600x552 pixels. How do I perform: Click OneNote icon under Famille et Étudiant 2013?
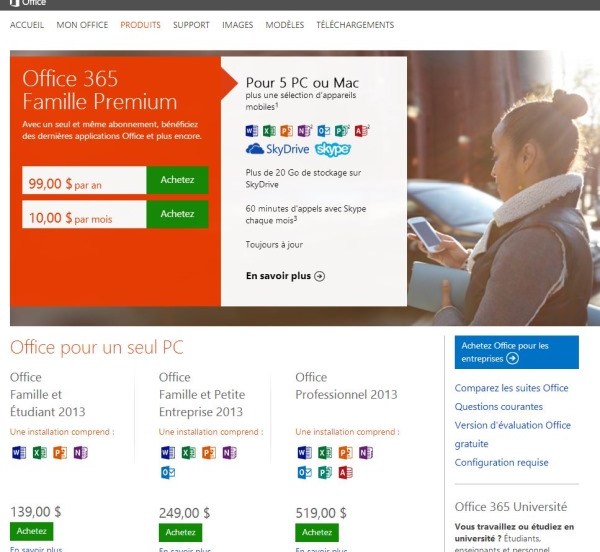(x=81, y=453)
